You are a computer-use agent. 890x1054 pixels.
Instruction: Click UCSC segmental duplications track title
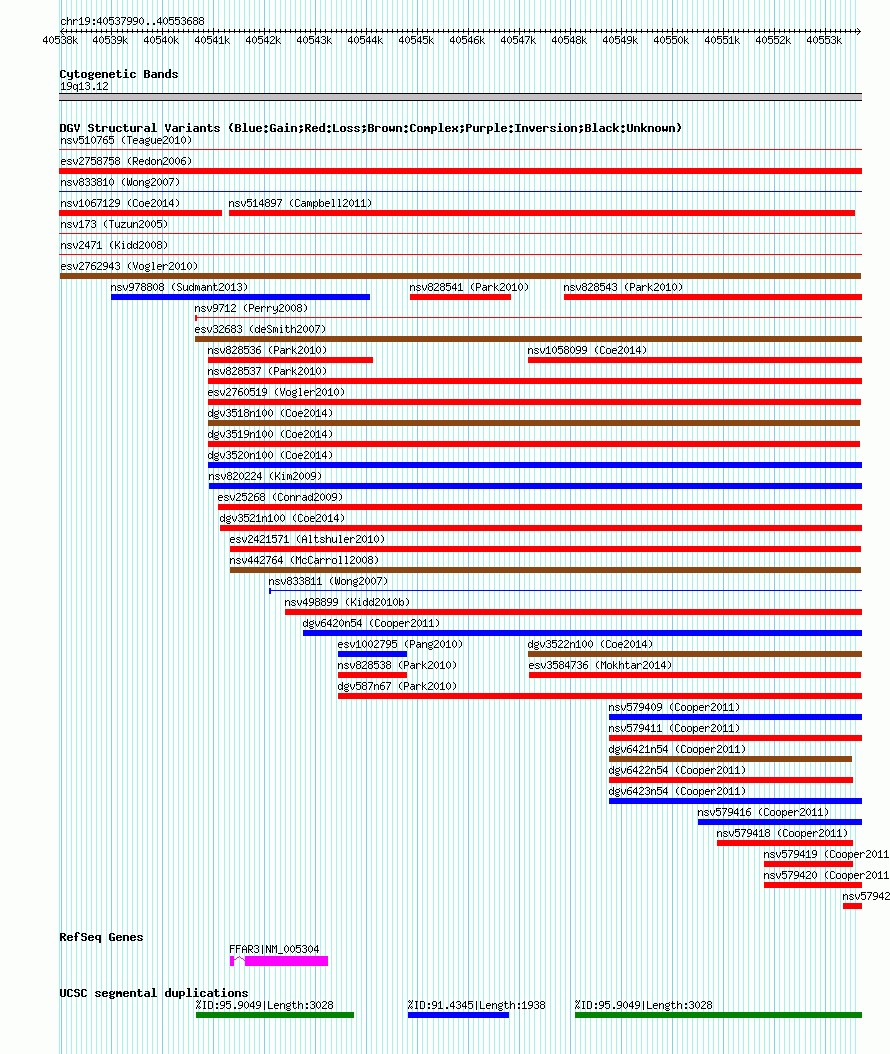[154, 993]
